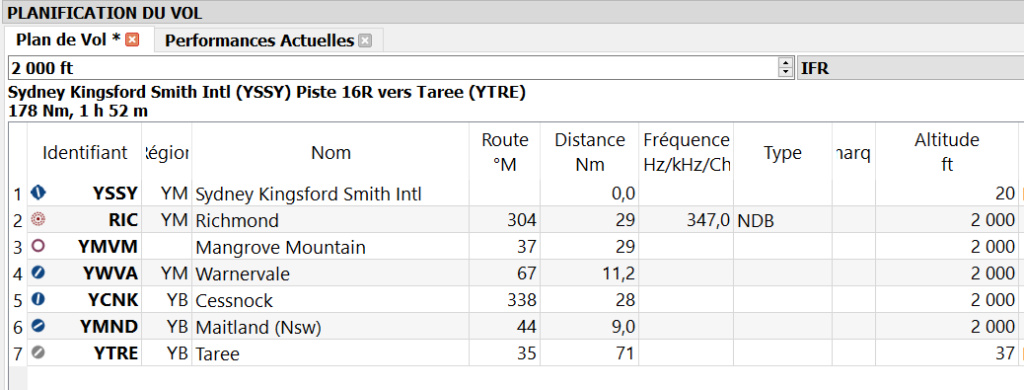Select the Mangrove Mountain row name cell
The width and height of the screenshot is (1024, 390).
tap(330, 248)
